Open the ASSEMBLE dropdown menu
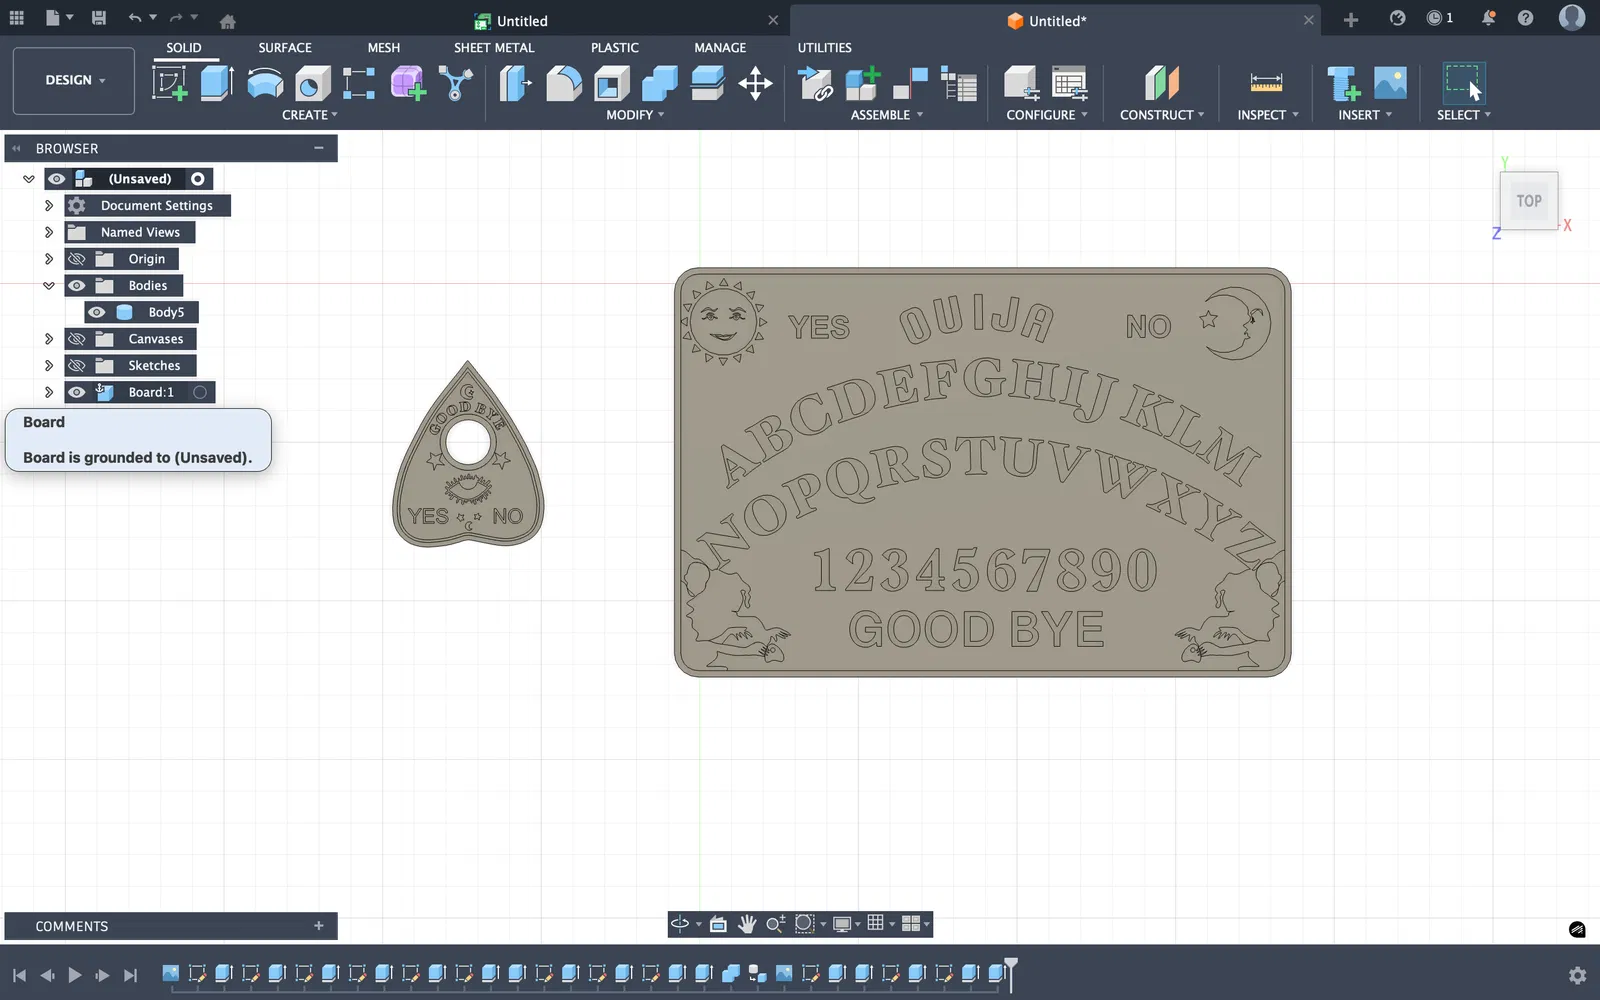 (x=887, y=115)
